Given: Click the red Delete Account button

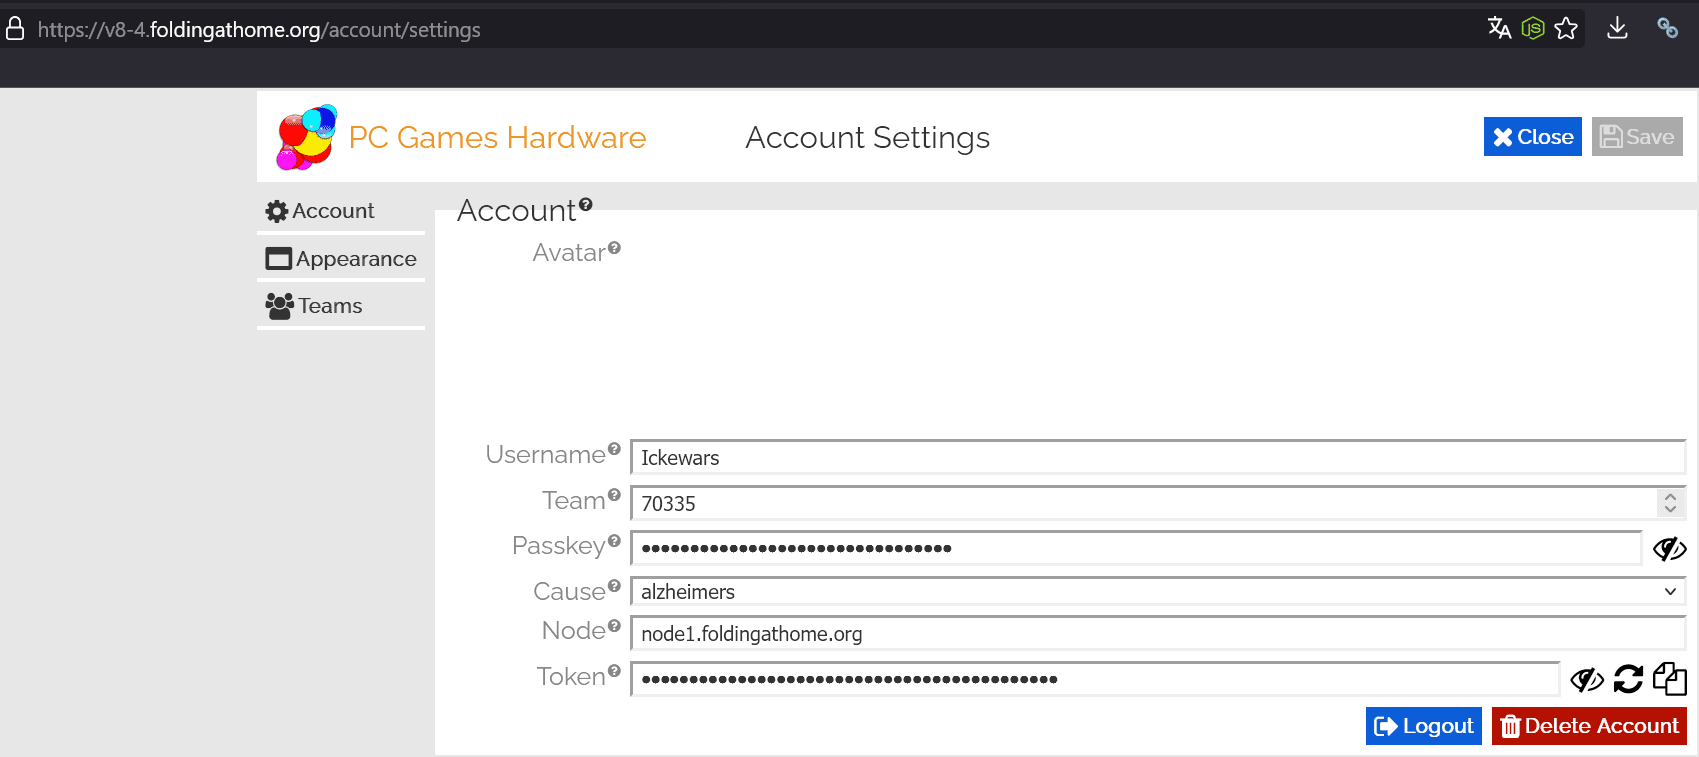Looking at the screenshot, I should tap(1589, 726).
